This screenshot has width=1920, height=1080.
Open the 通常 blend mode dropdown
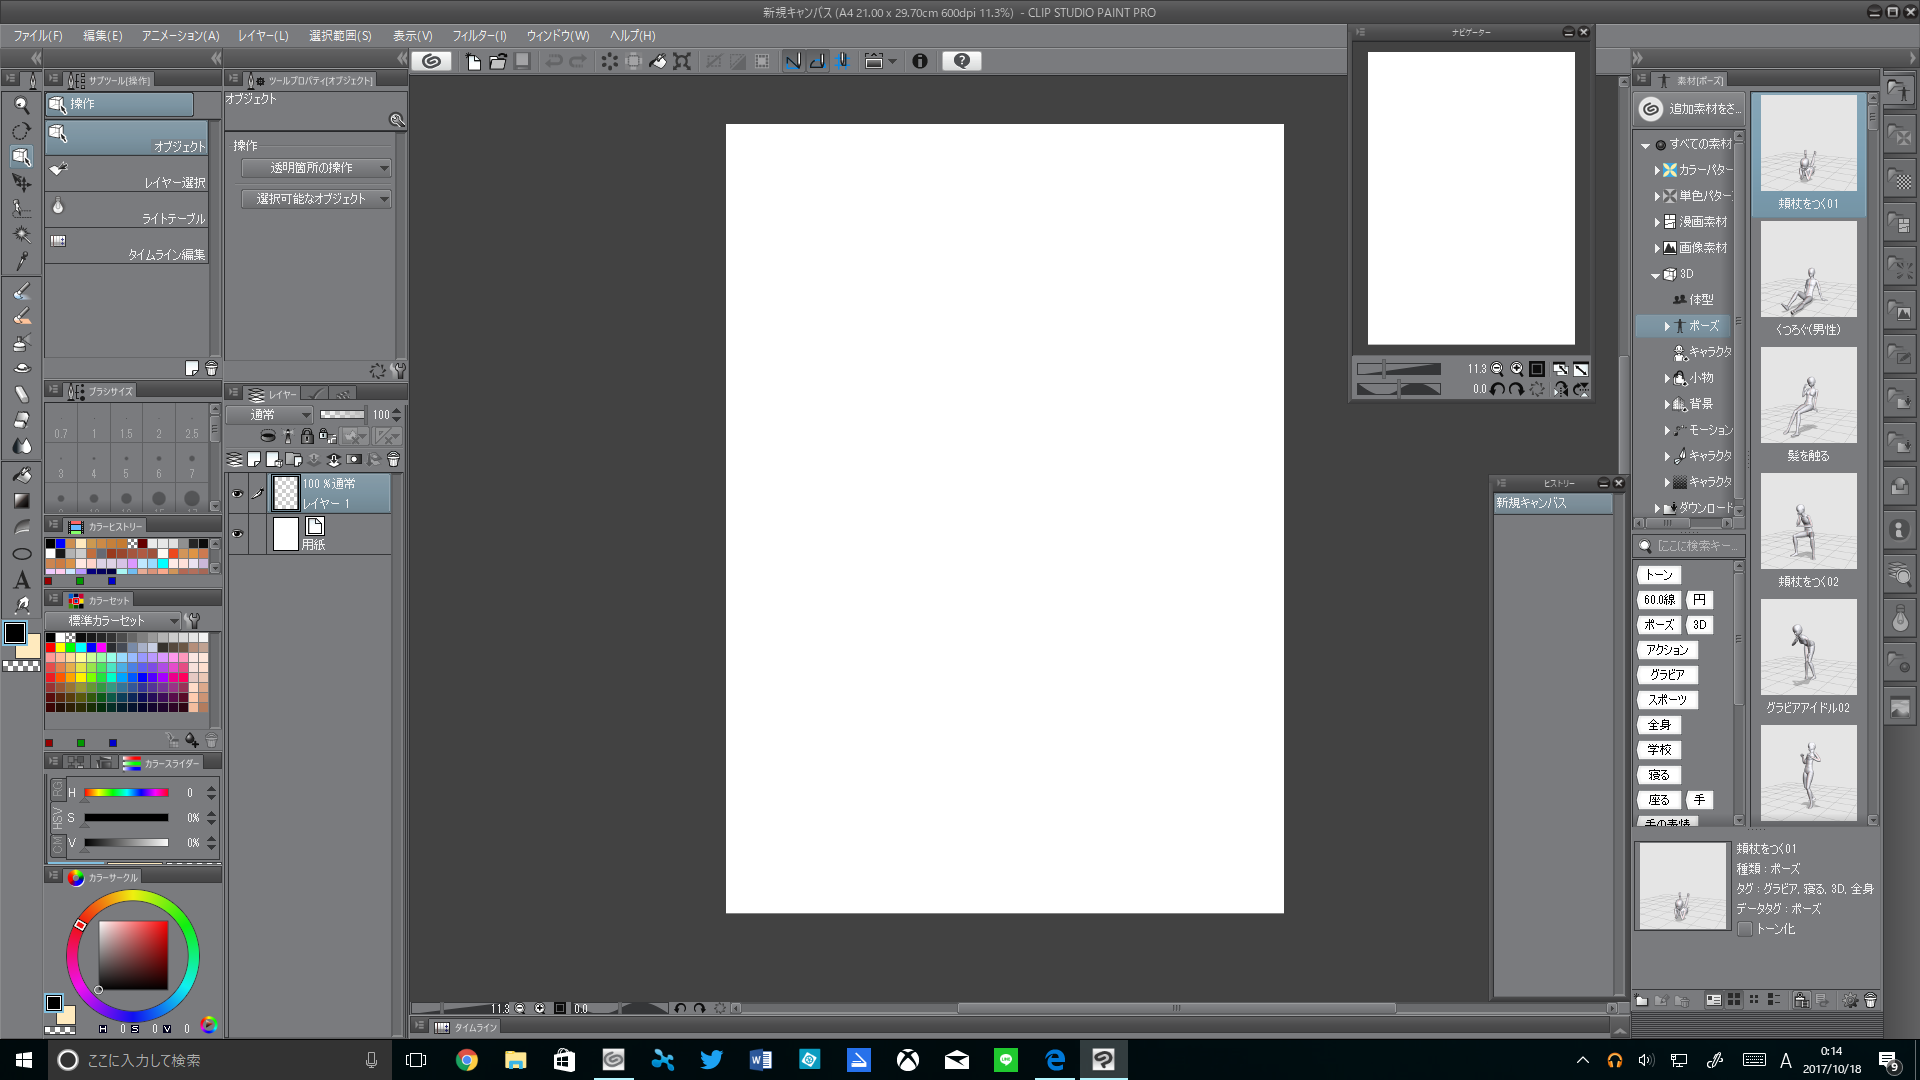point(268,415)
